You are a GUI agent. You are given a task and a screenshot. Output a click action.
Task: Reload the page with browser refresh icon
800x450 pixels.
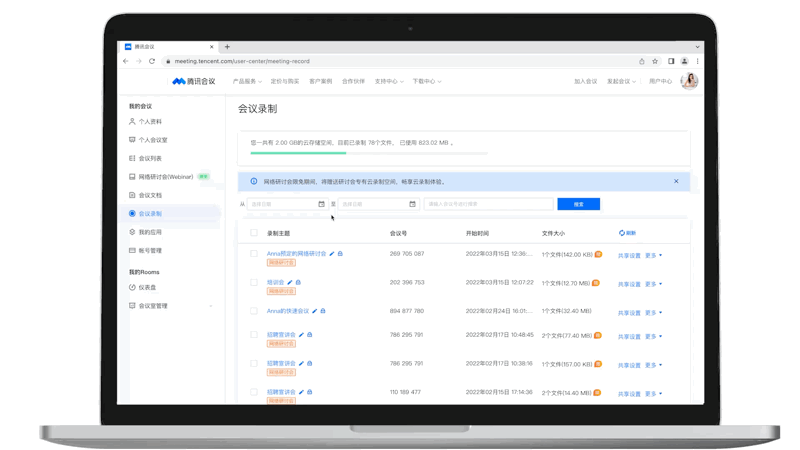click(x=152, y=61)
